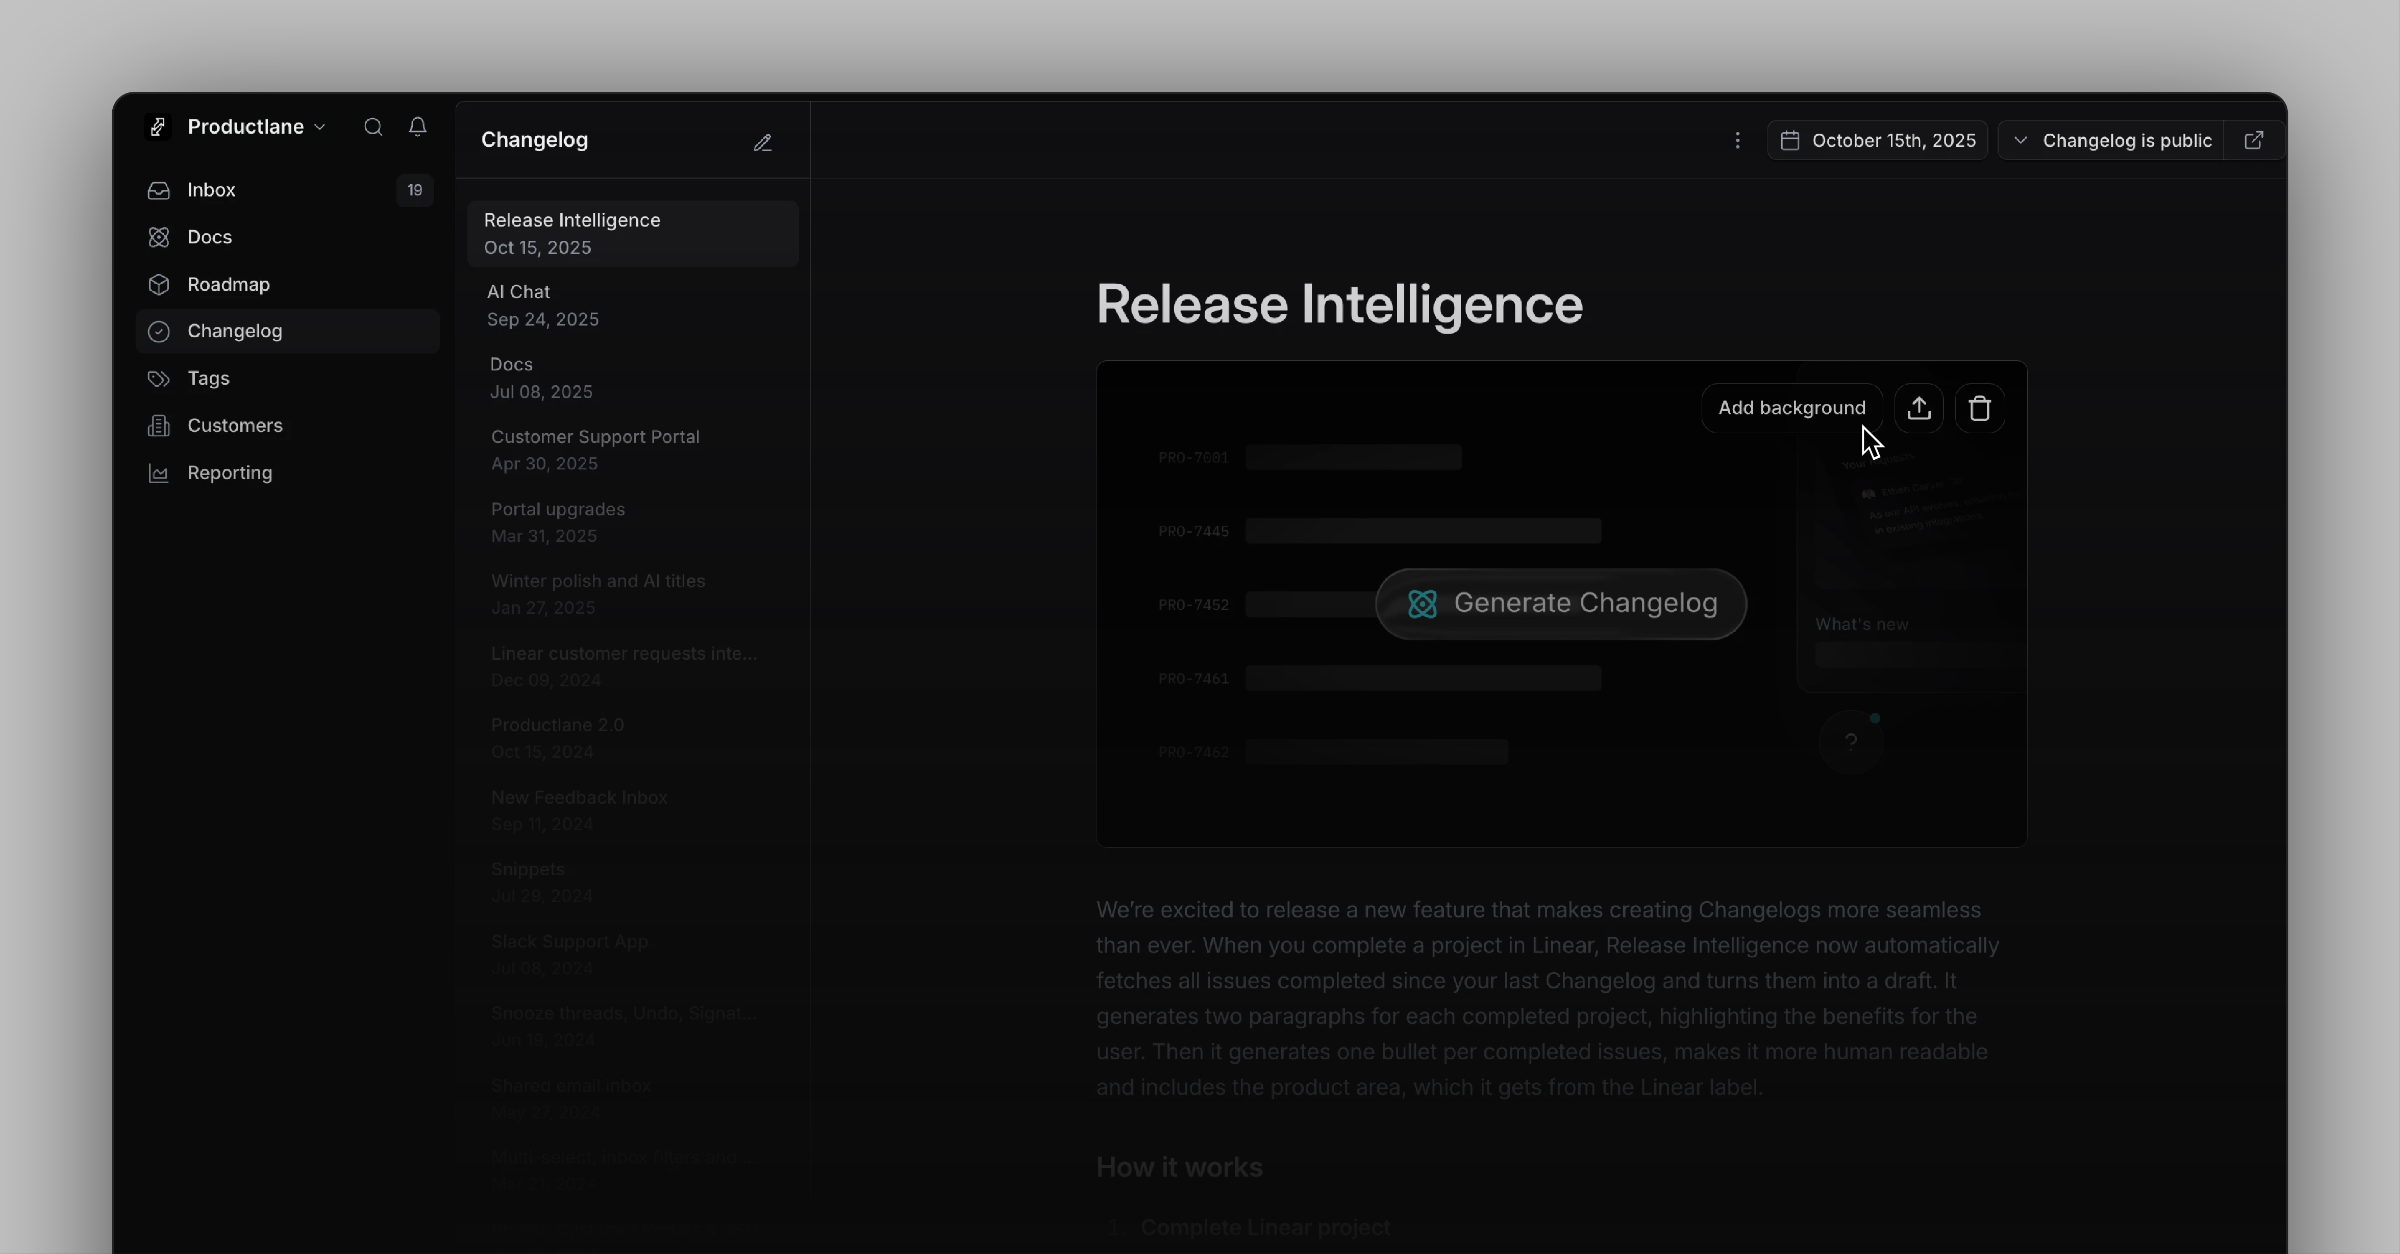Open notifications bell icon
Screen dimensions: 2400x1254
(x=418, y=127)
